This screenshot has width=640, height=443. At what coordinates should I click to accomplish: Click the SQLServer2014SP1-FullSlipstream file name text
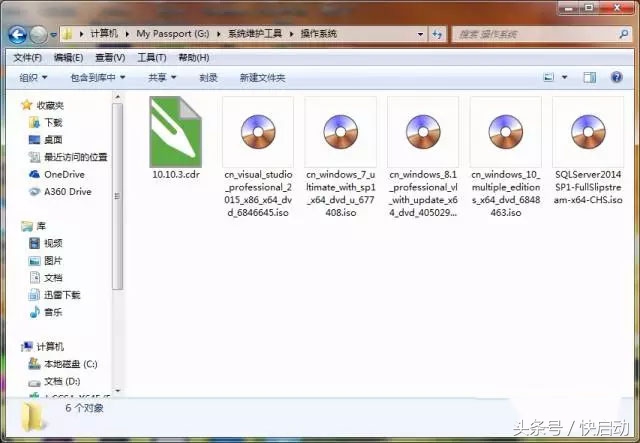tap(588, 187)
